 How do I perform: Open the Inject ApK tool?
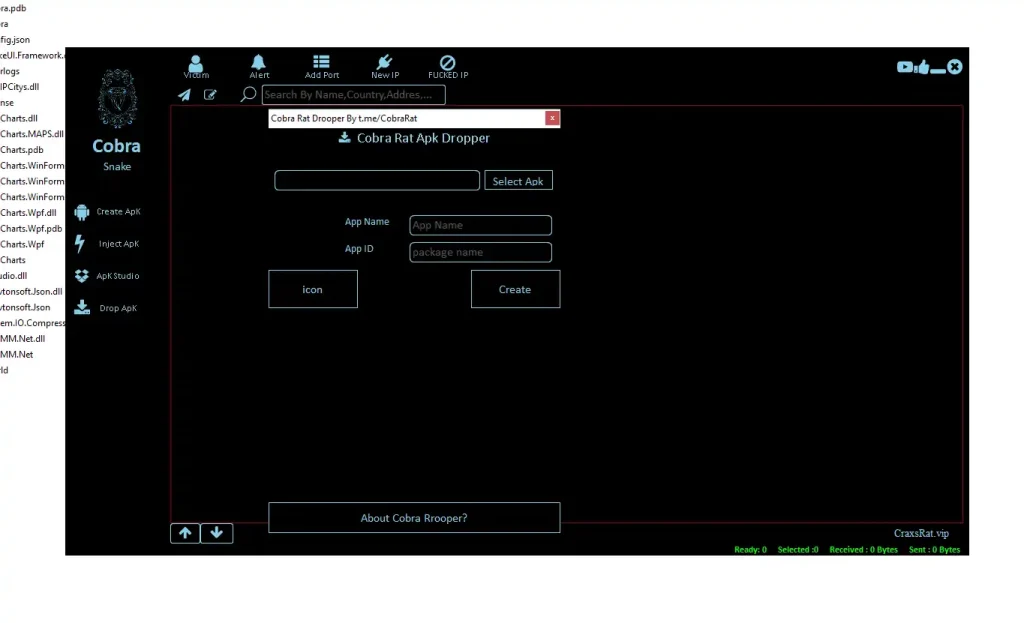tap(82, 243)
